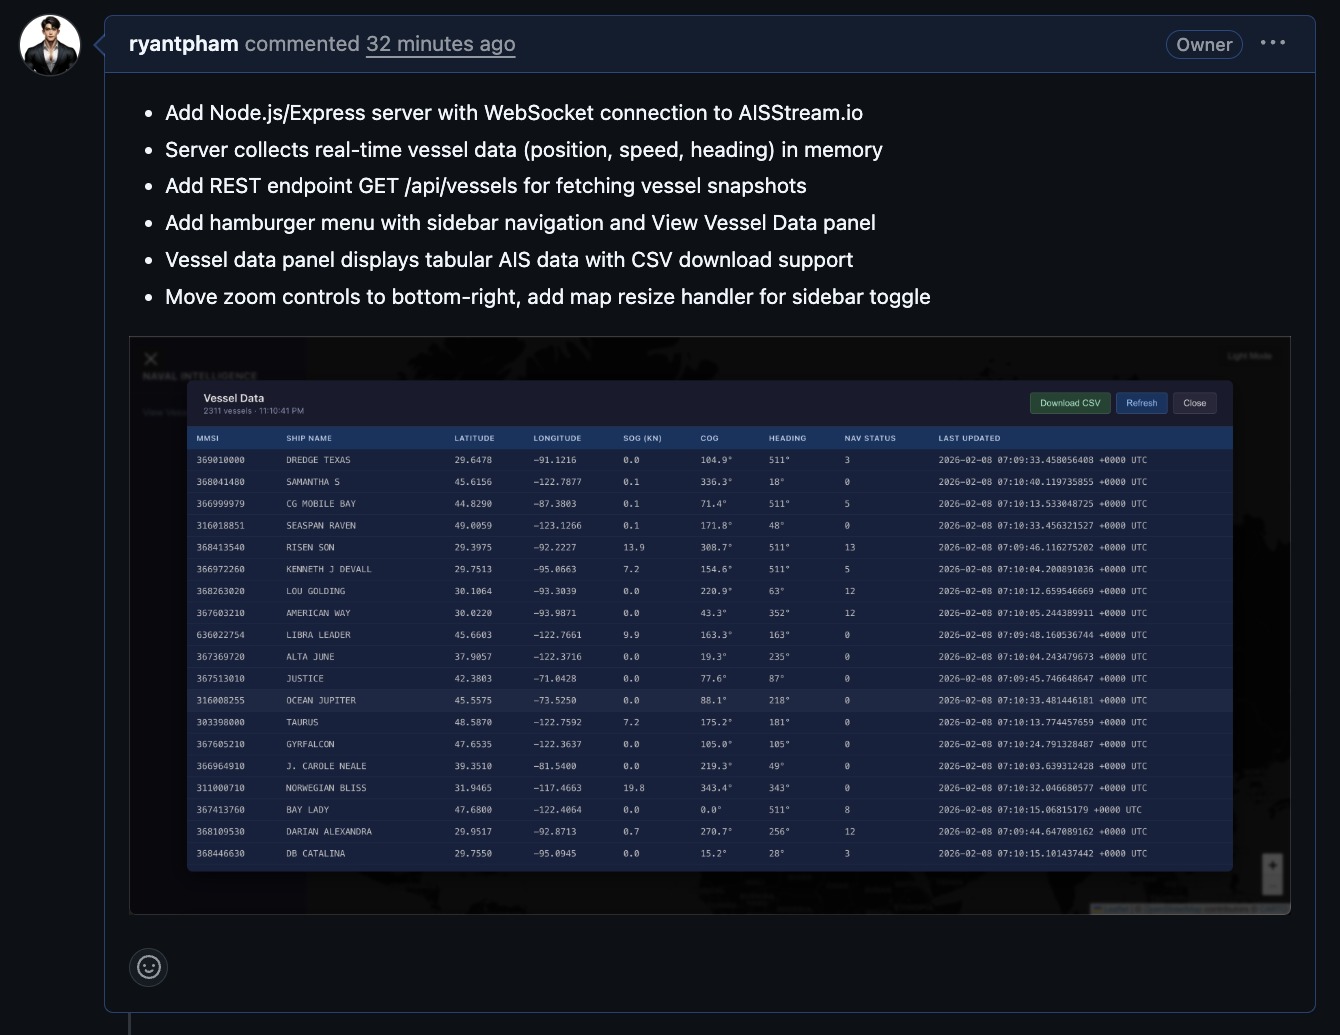This screenshot has width=1340, height=1035.
Task: Click the SHIP NAME column header
Action: 309,438
